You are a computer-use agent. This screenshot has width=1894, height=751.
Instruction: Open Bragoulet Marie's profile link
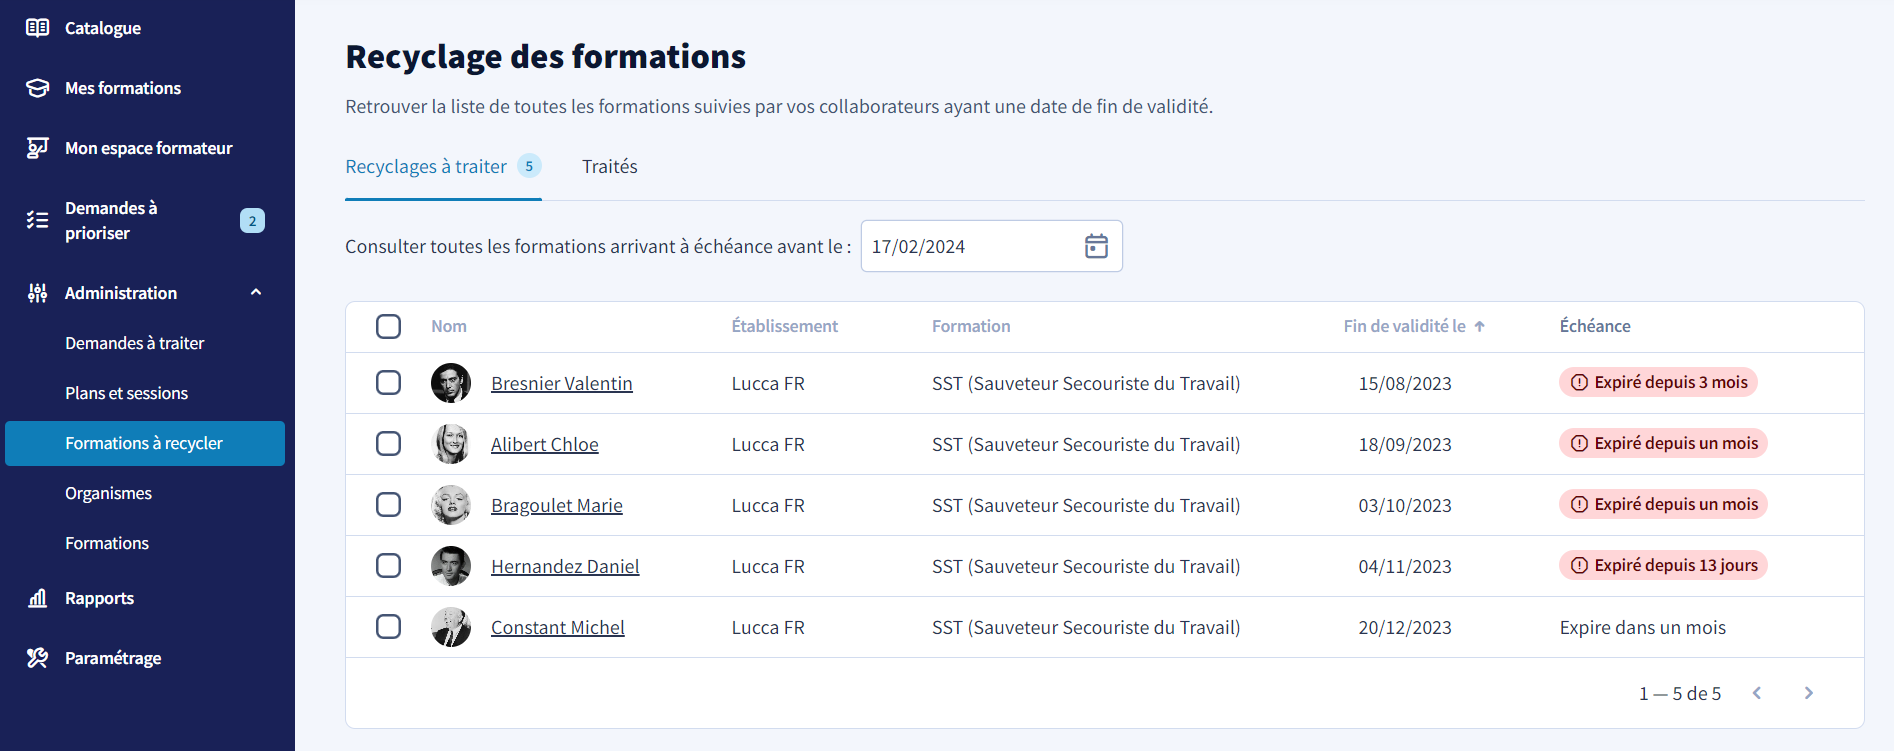557,505
